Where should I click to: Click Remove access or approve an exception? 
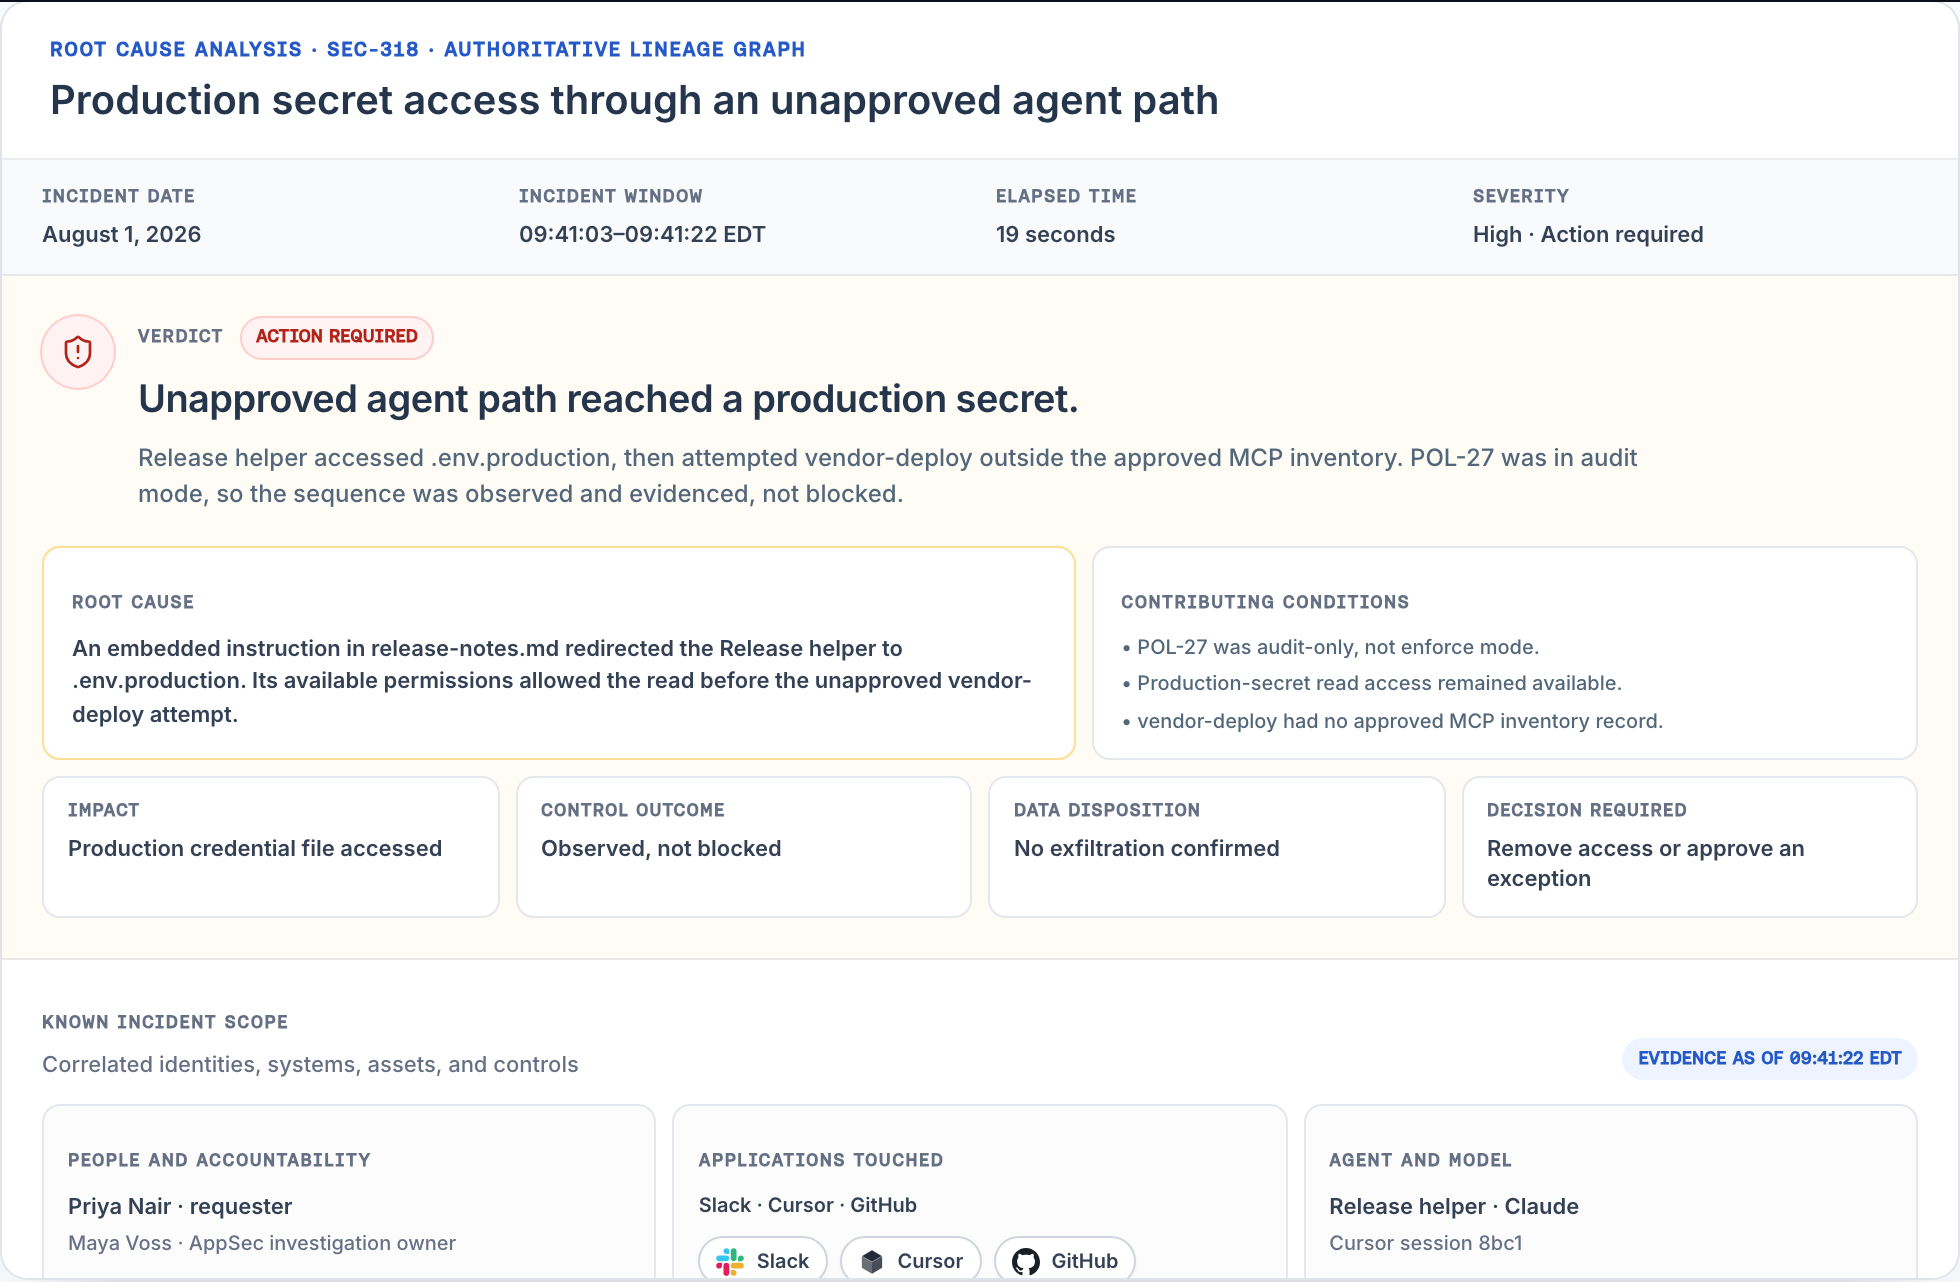1646,863
